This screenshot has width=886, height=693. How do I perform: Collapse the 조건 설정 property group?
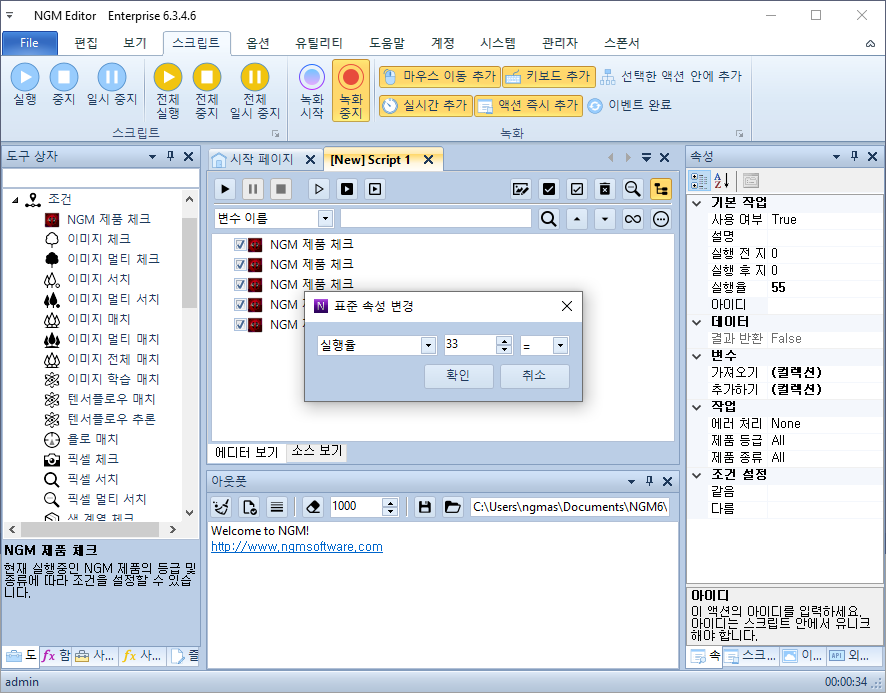(697, 475)
